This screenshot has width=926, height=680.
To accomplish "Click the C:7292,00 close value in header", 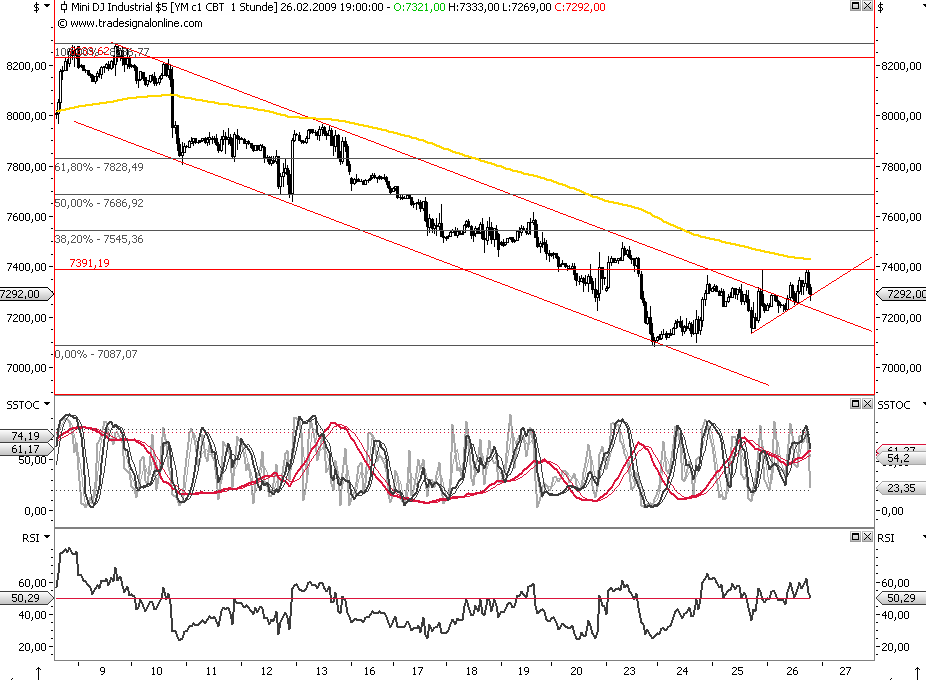I will click(x=579, y=7).
